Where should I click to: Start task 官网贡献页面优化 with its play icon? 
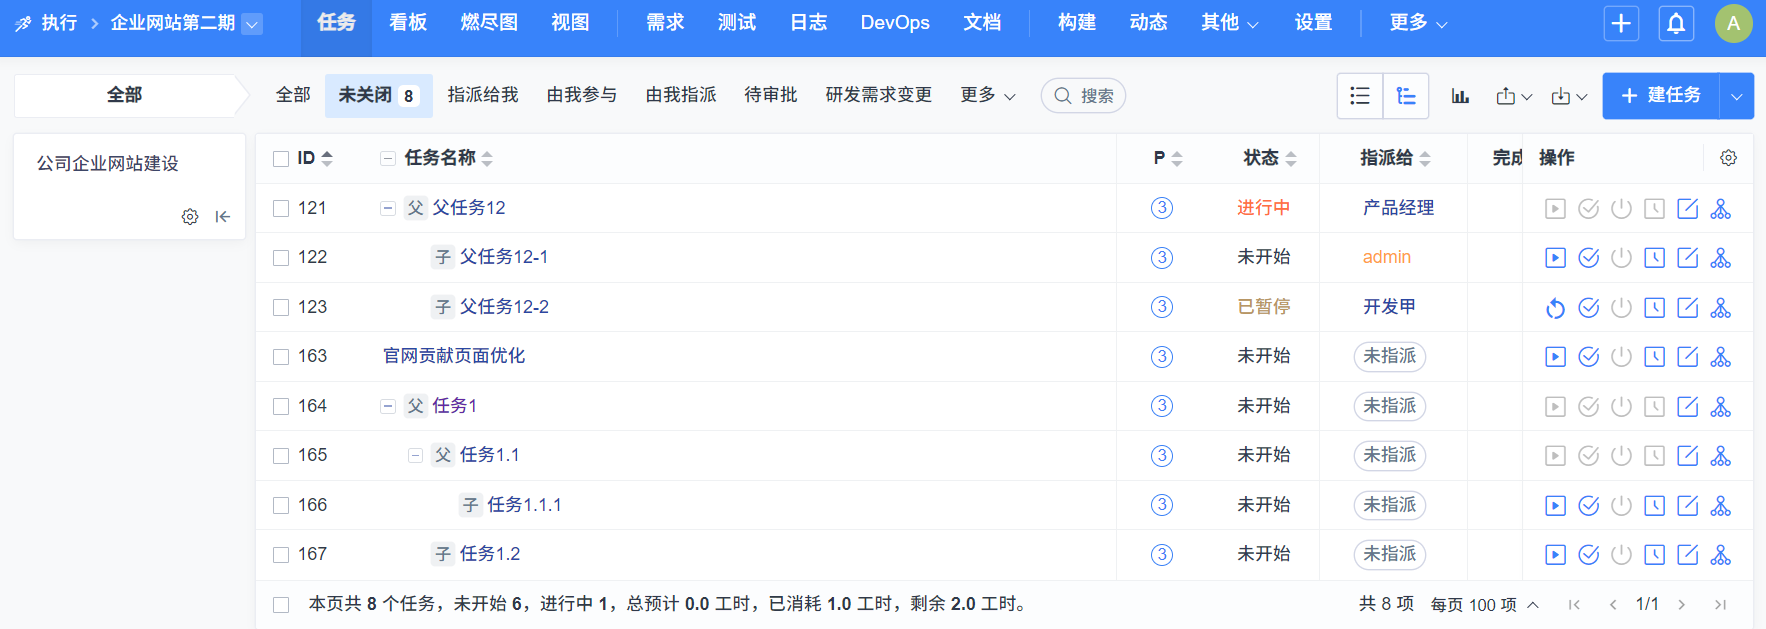point(1555,357)
